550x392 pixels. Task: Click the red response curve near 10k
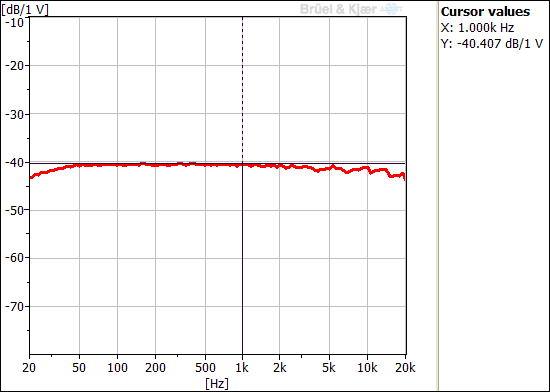[367, 168]
